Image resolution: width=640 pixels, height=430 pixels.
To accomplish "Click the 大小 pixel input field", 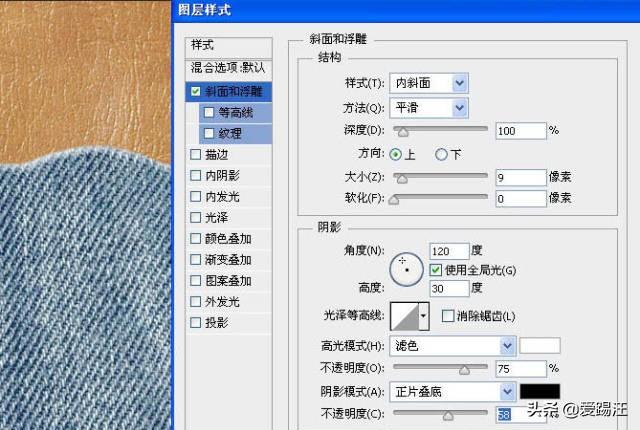I will click(521, 177).
